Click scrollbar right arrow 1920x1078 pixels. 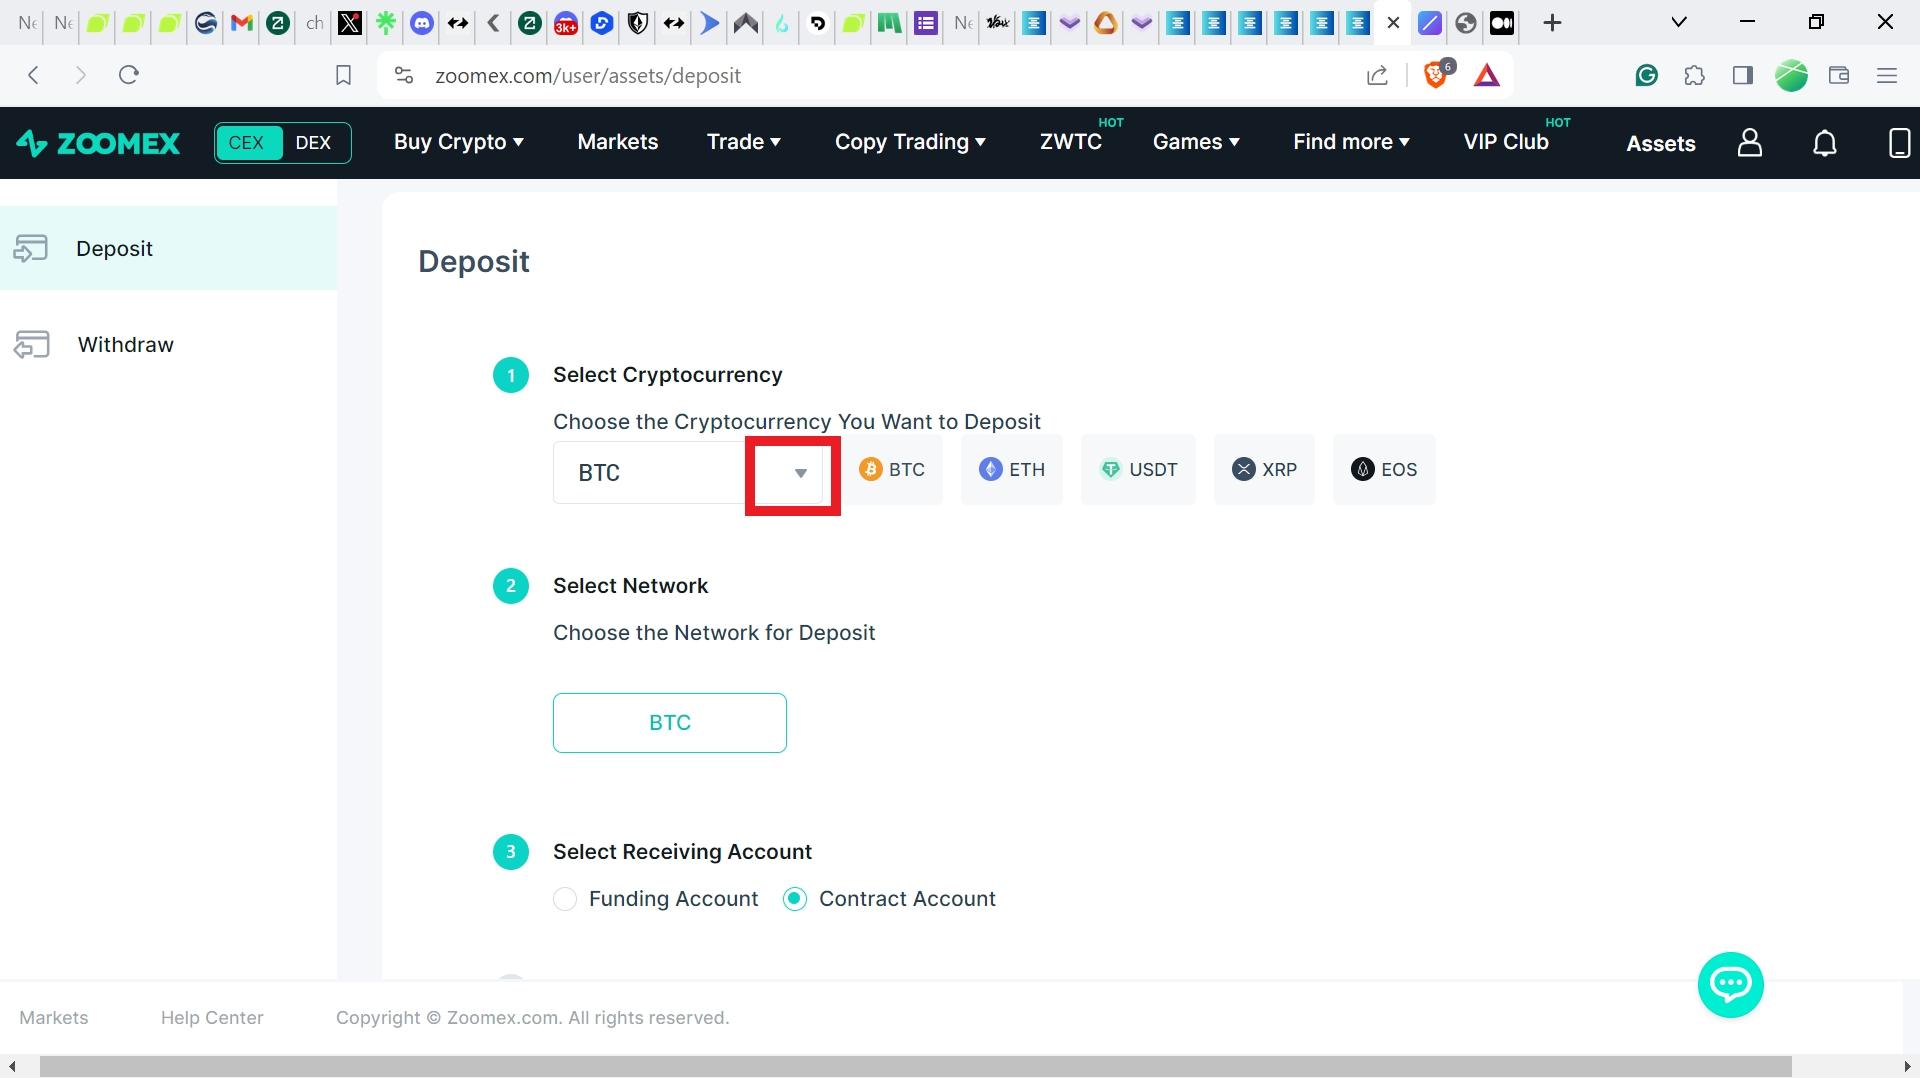1909,1067
